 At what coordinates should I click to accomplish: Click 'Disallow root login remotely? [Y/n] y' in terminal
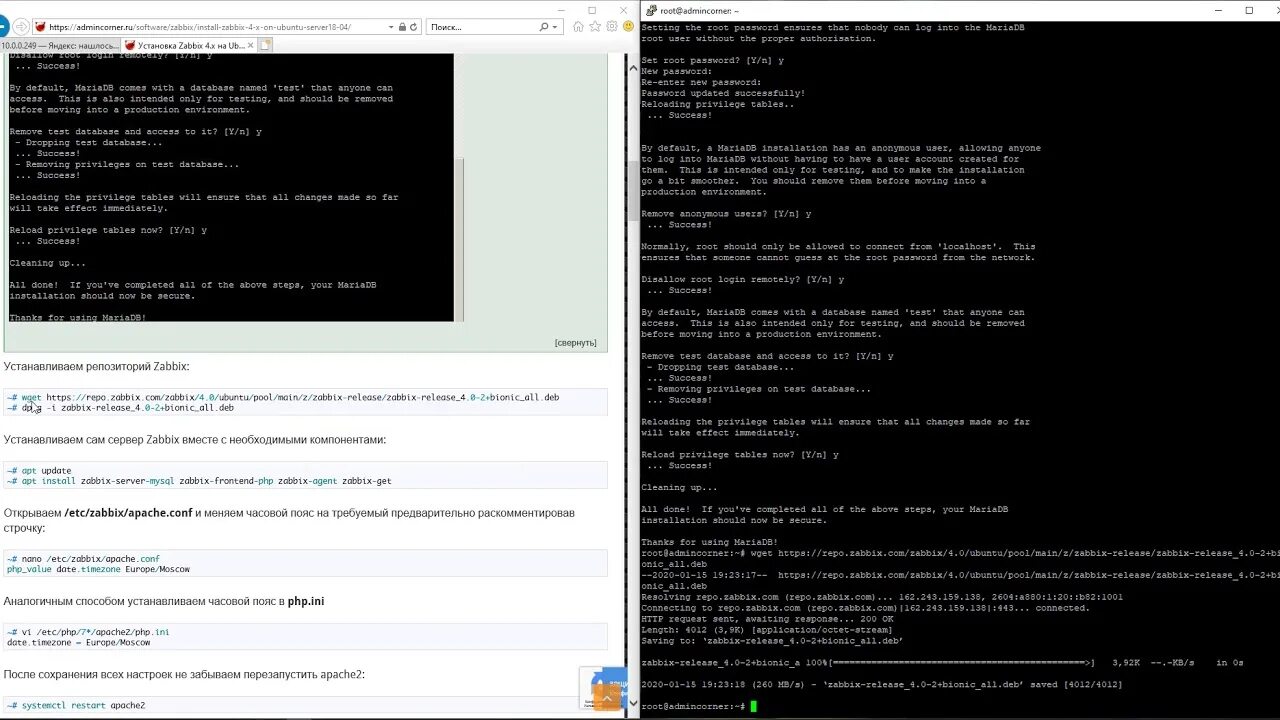coord(742,279)
